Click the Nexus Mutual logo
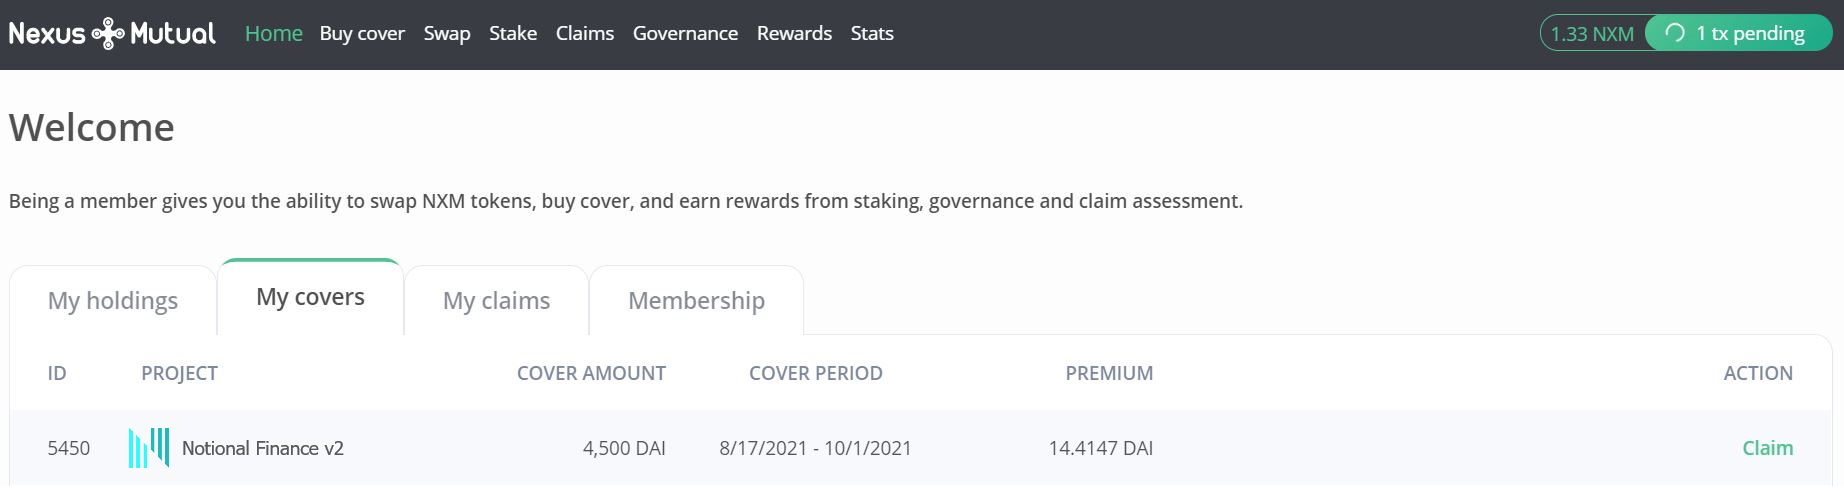The width and height of the screenshot is (1844, 494). [x=112, y=33]
